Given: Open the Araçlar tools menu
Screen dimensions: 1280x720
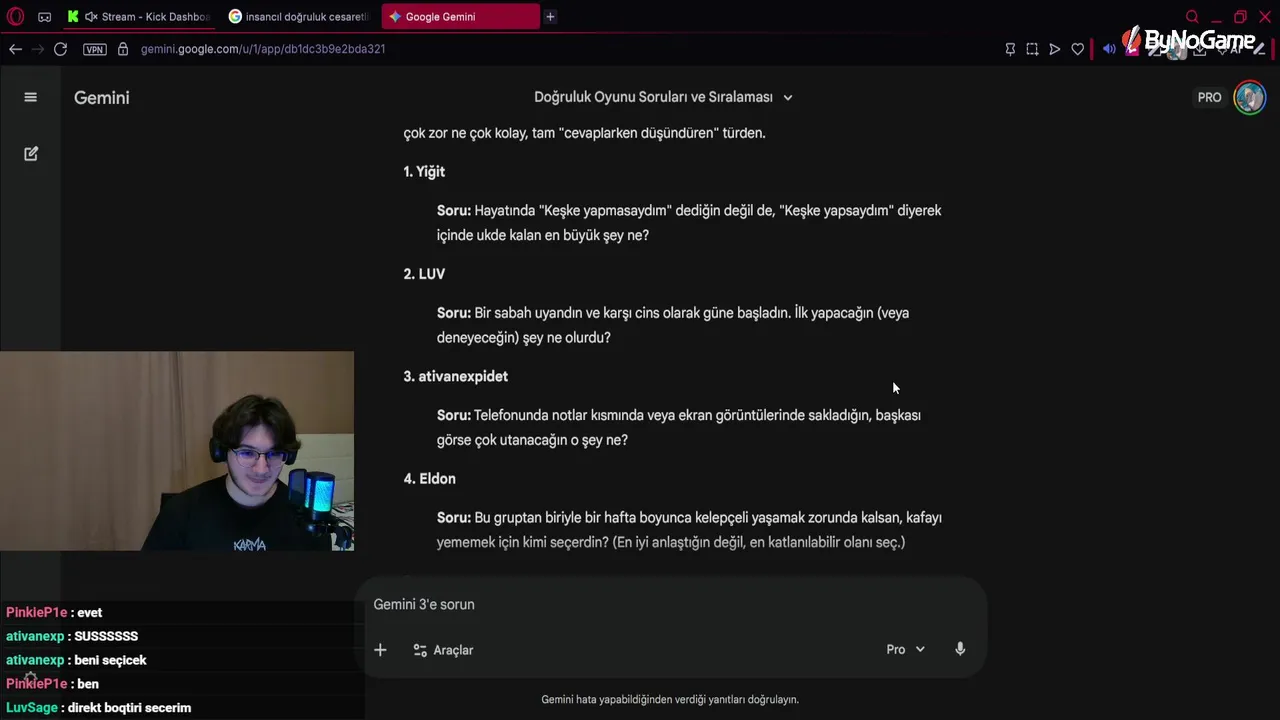Looking at the screenshot, I should click(x=443, y=650).
